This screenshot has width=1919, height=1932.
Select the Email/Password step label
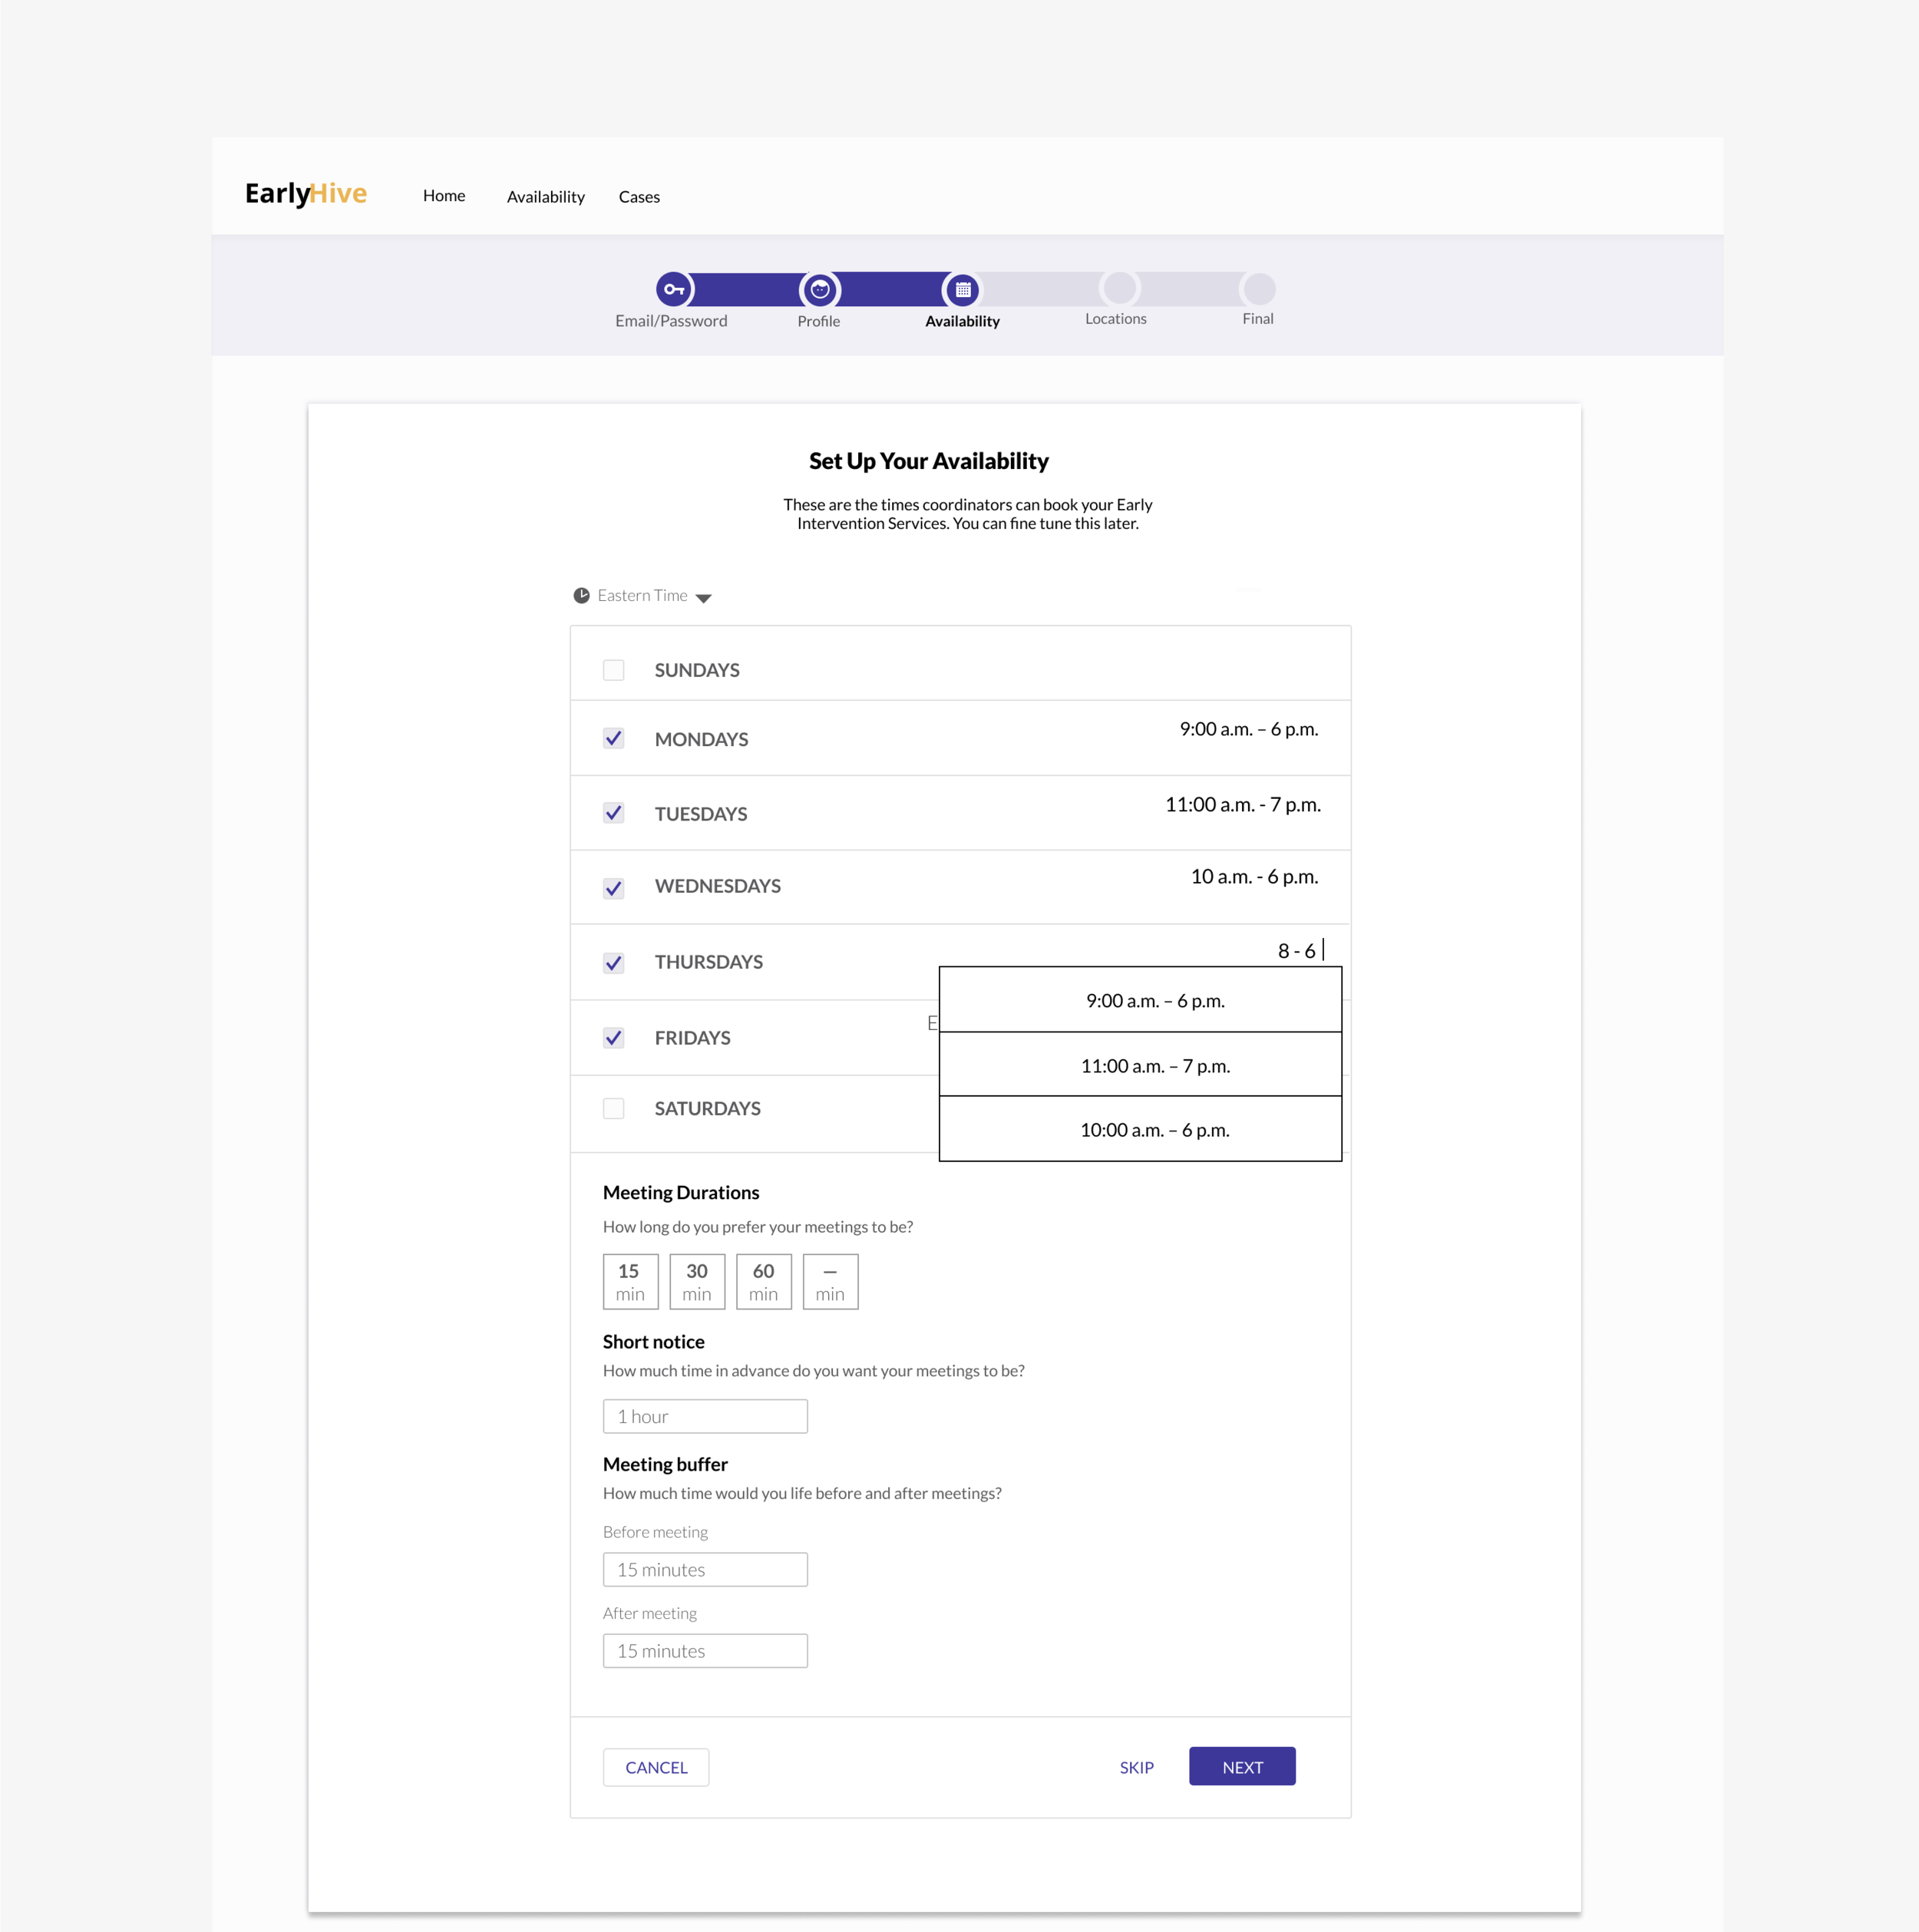(x=671, y=321)
